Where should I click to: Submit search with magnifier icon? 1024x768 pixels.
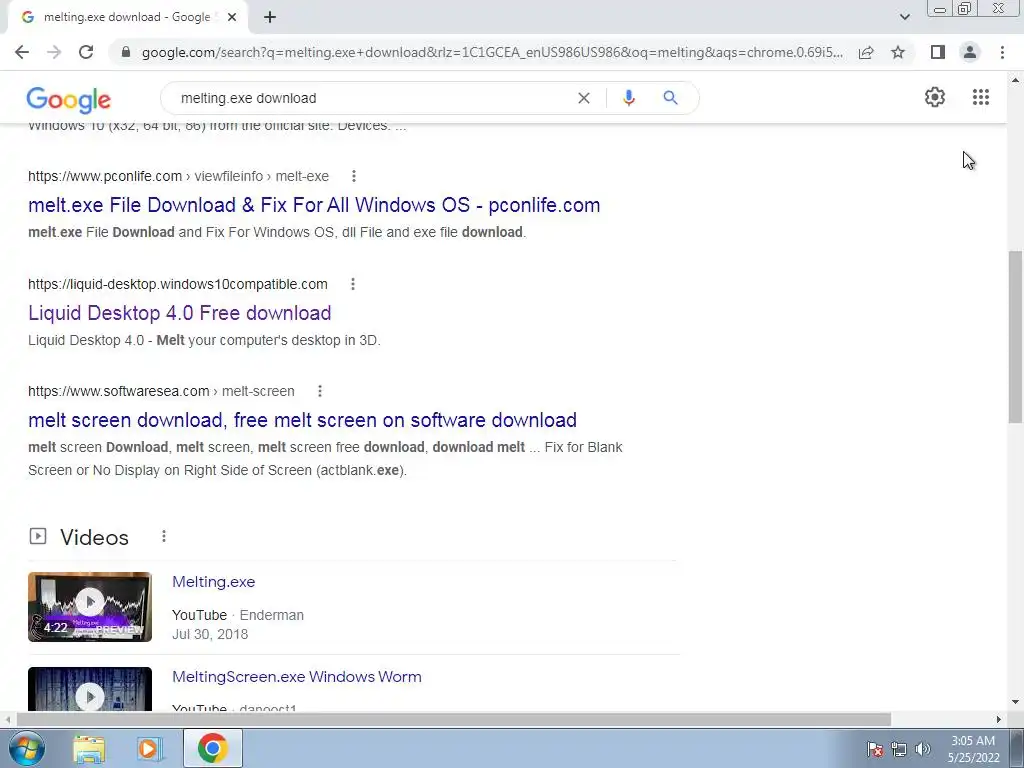coord(670,98)
